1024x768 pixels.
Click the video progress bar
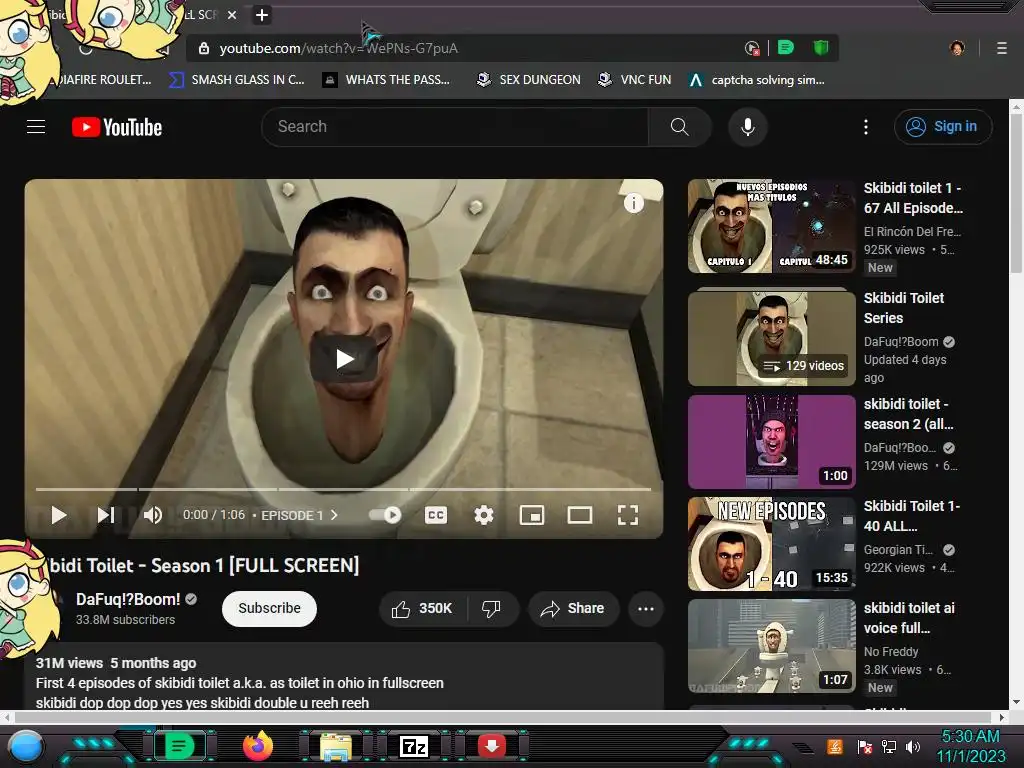344,488
